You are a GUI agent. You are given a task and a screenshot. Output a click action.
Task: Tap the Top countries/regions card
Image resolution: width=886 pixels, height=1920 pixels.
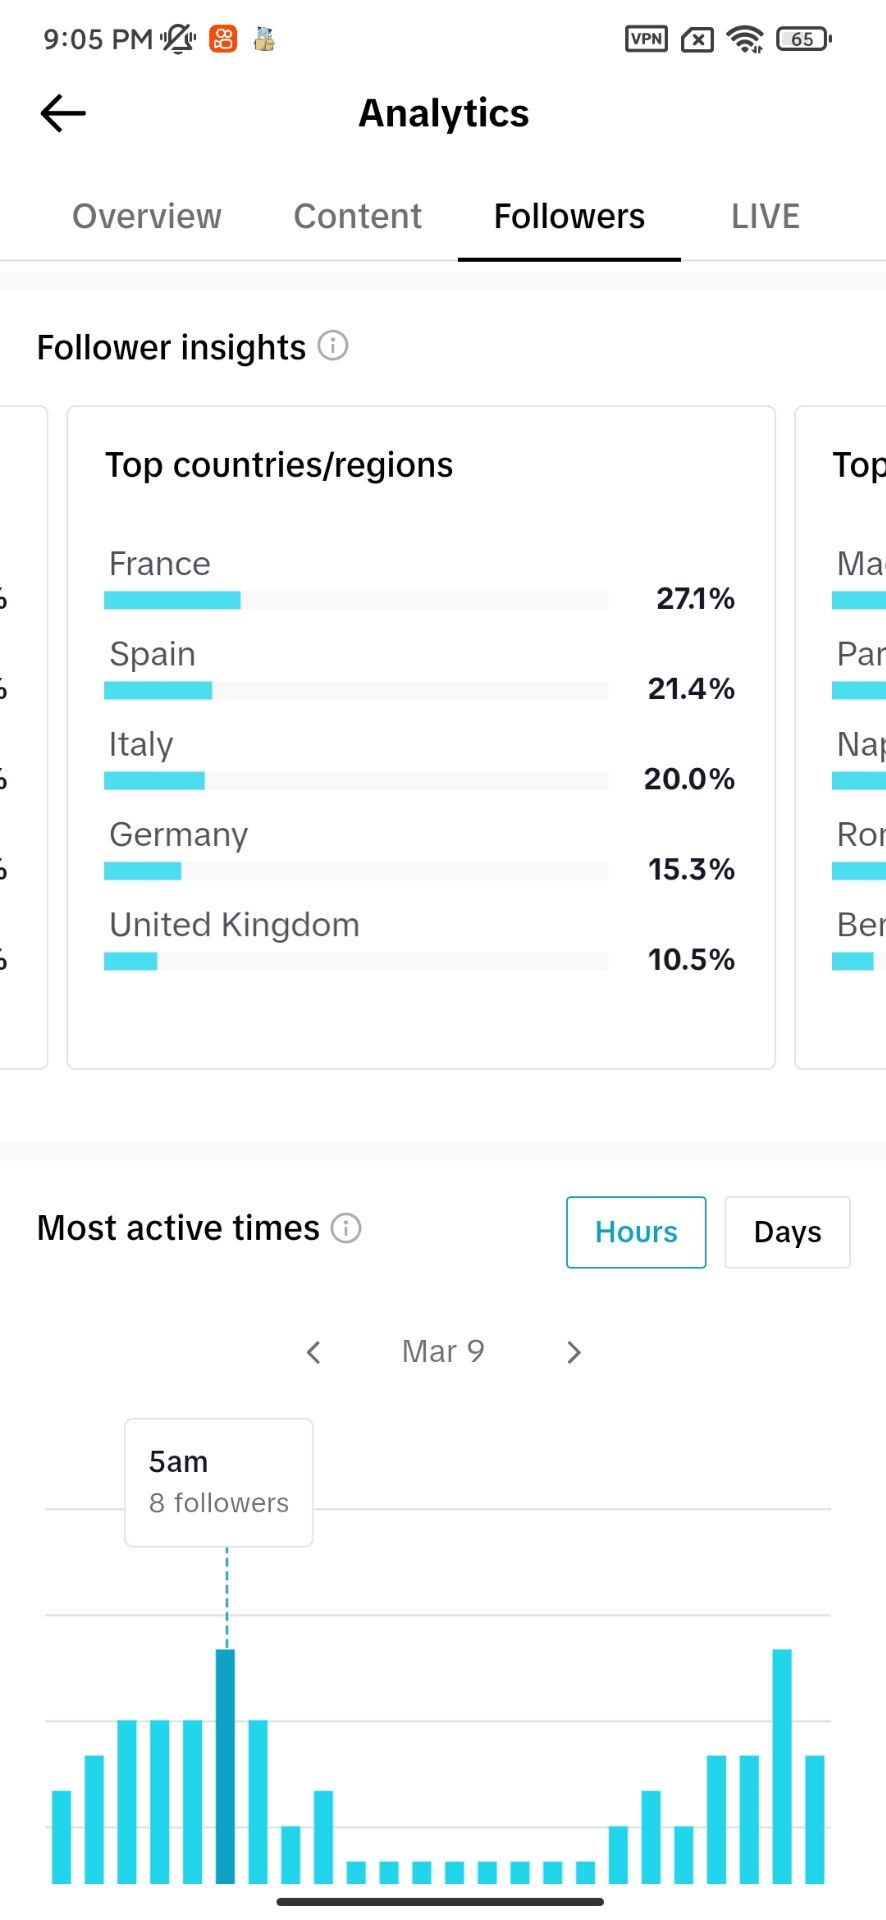point(421,737)
